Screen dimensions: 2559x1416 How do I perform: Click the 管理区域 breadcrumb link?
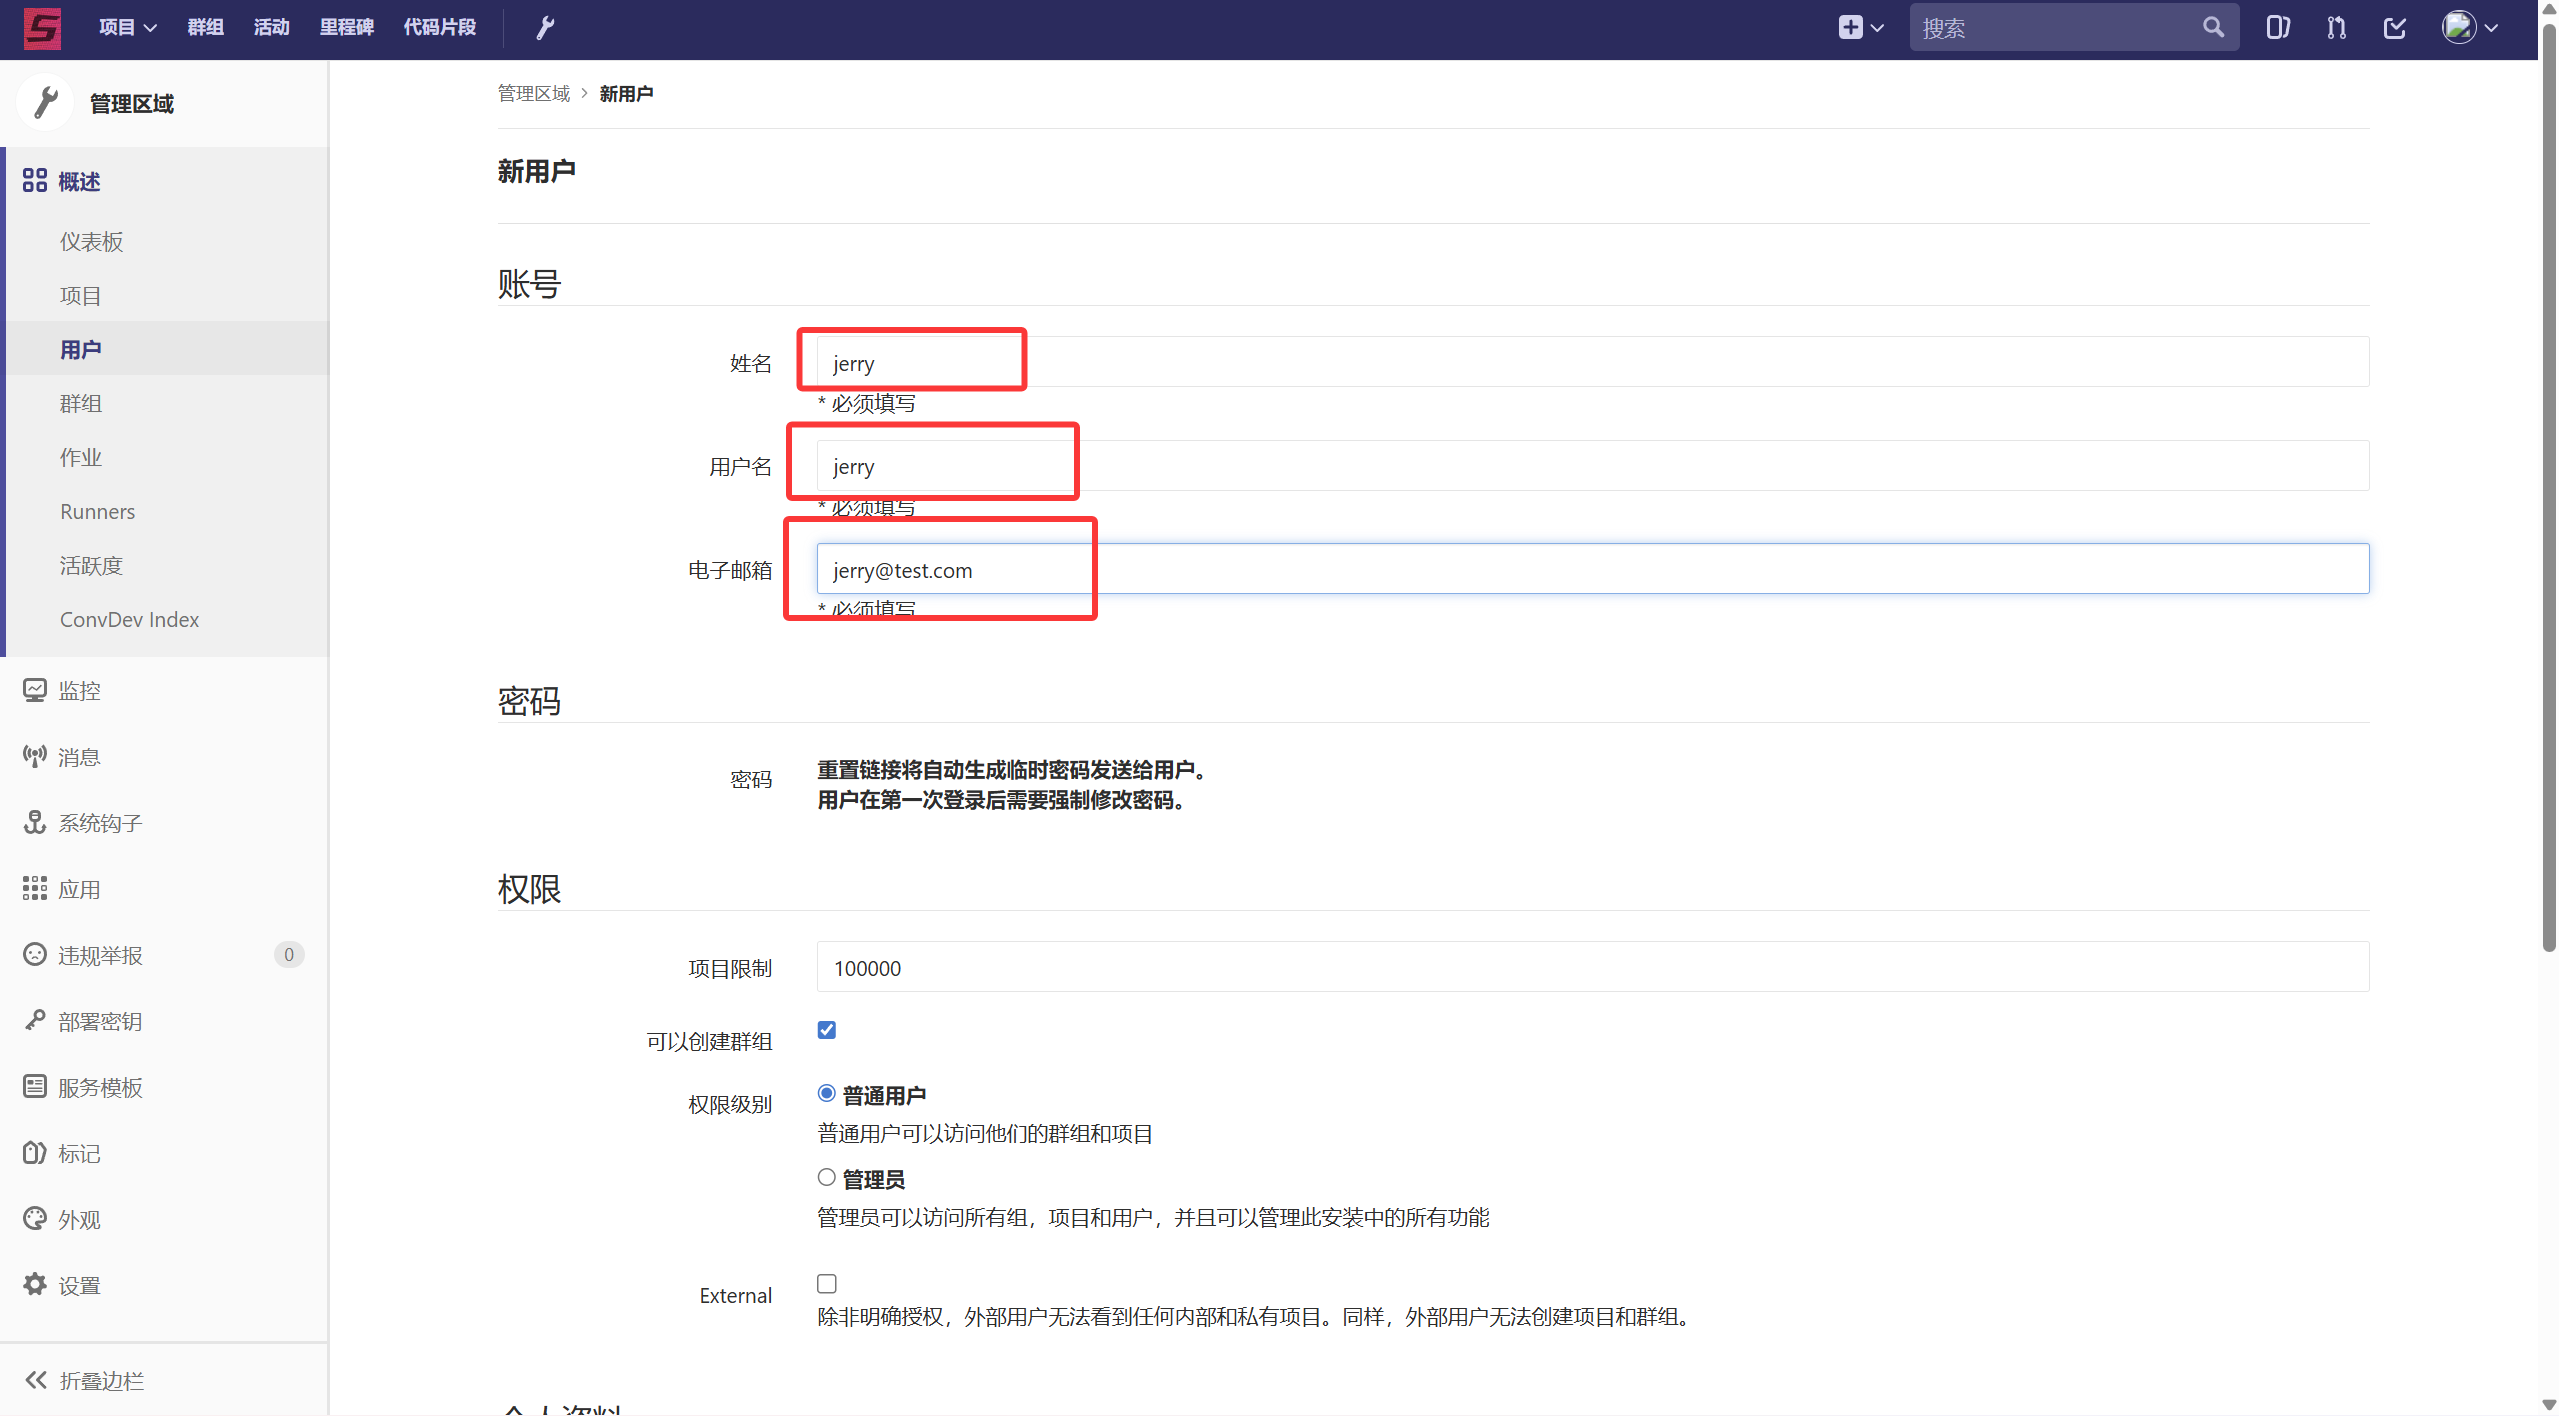pos(533,93)
